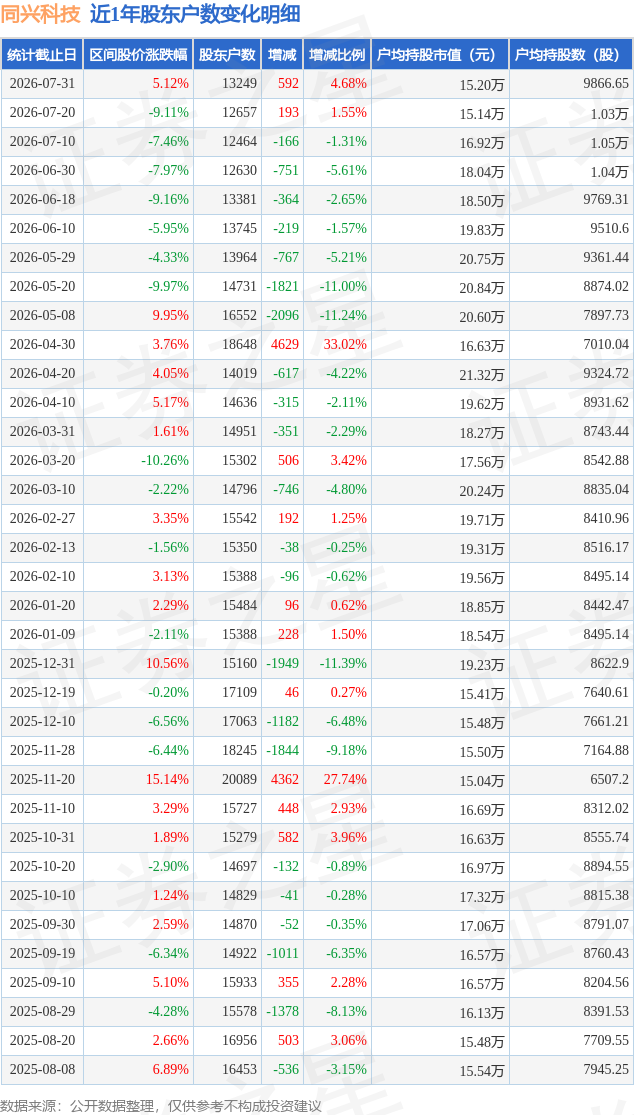This screenshot has width=634, height=1115.
Task: Select the 增减 column header
Action: click(x=282, y=55)
